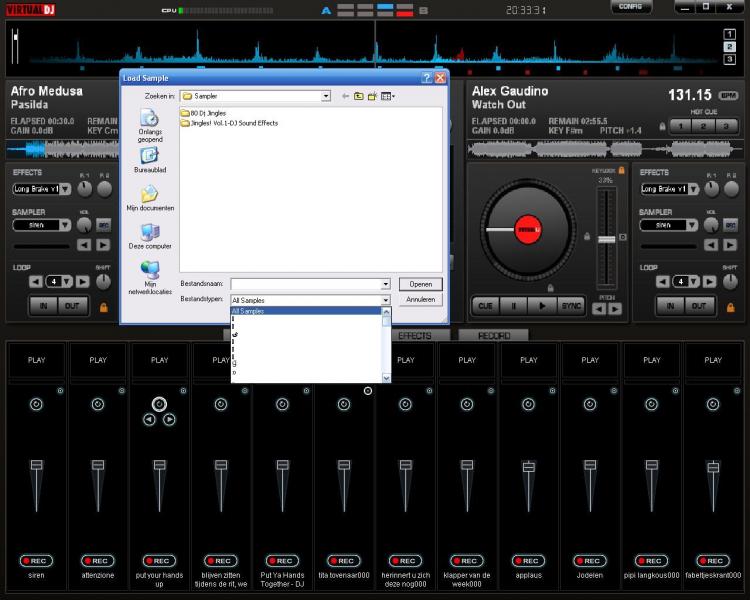Open left deck siren sampler dropdown
Image resolution: width=750 pixels, height=600 pixels.
click(x=66, y=225)
